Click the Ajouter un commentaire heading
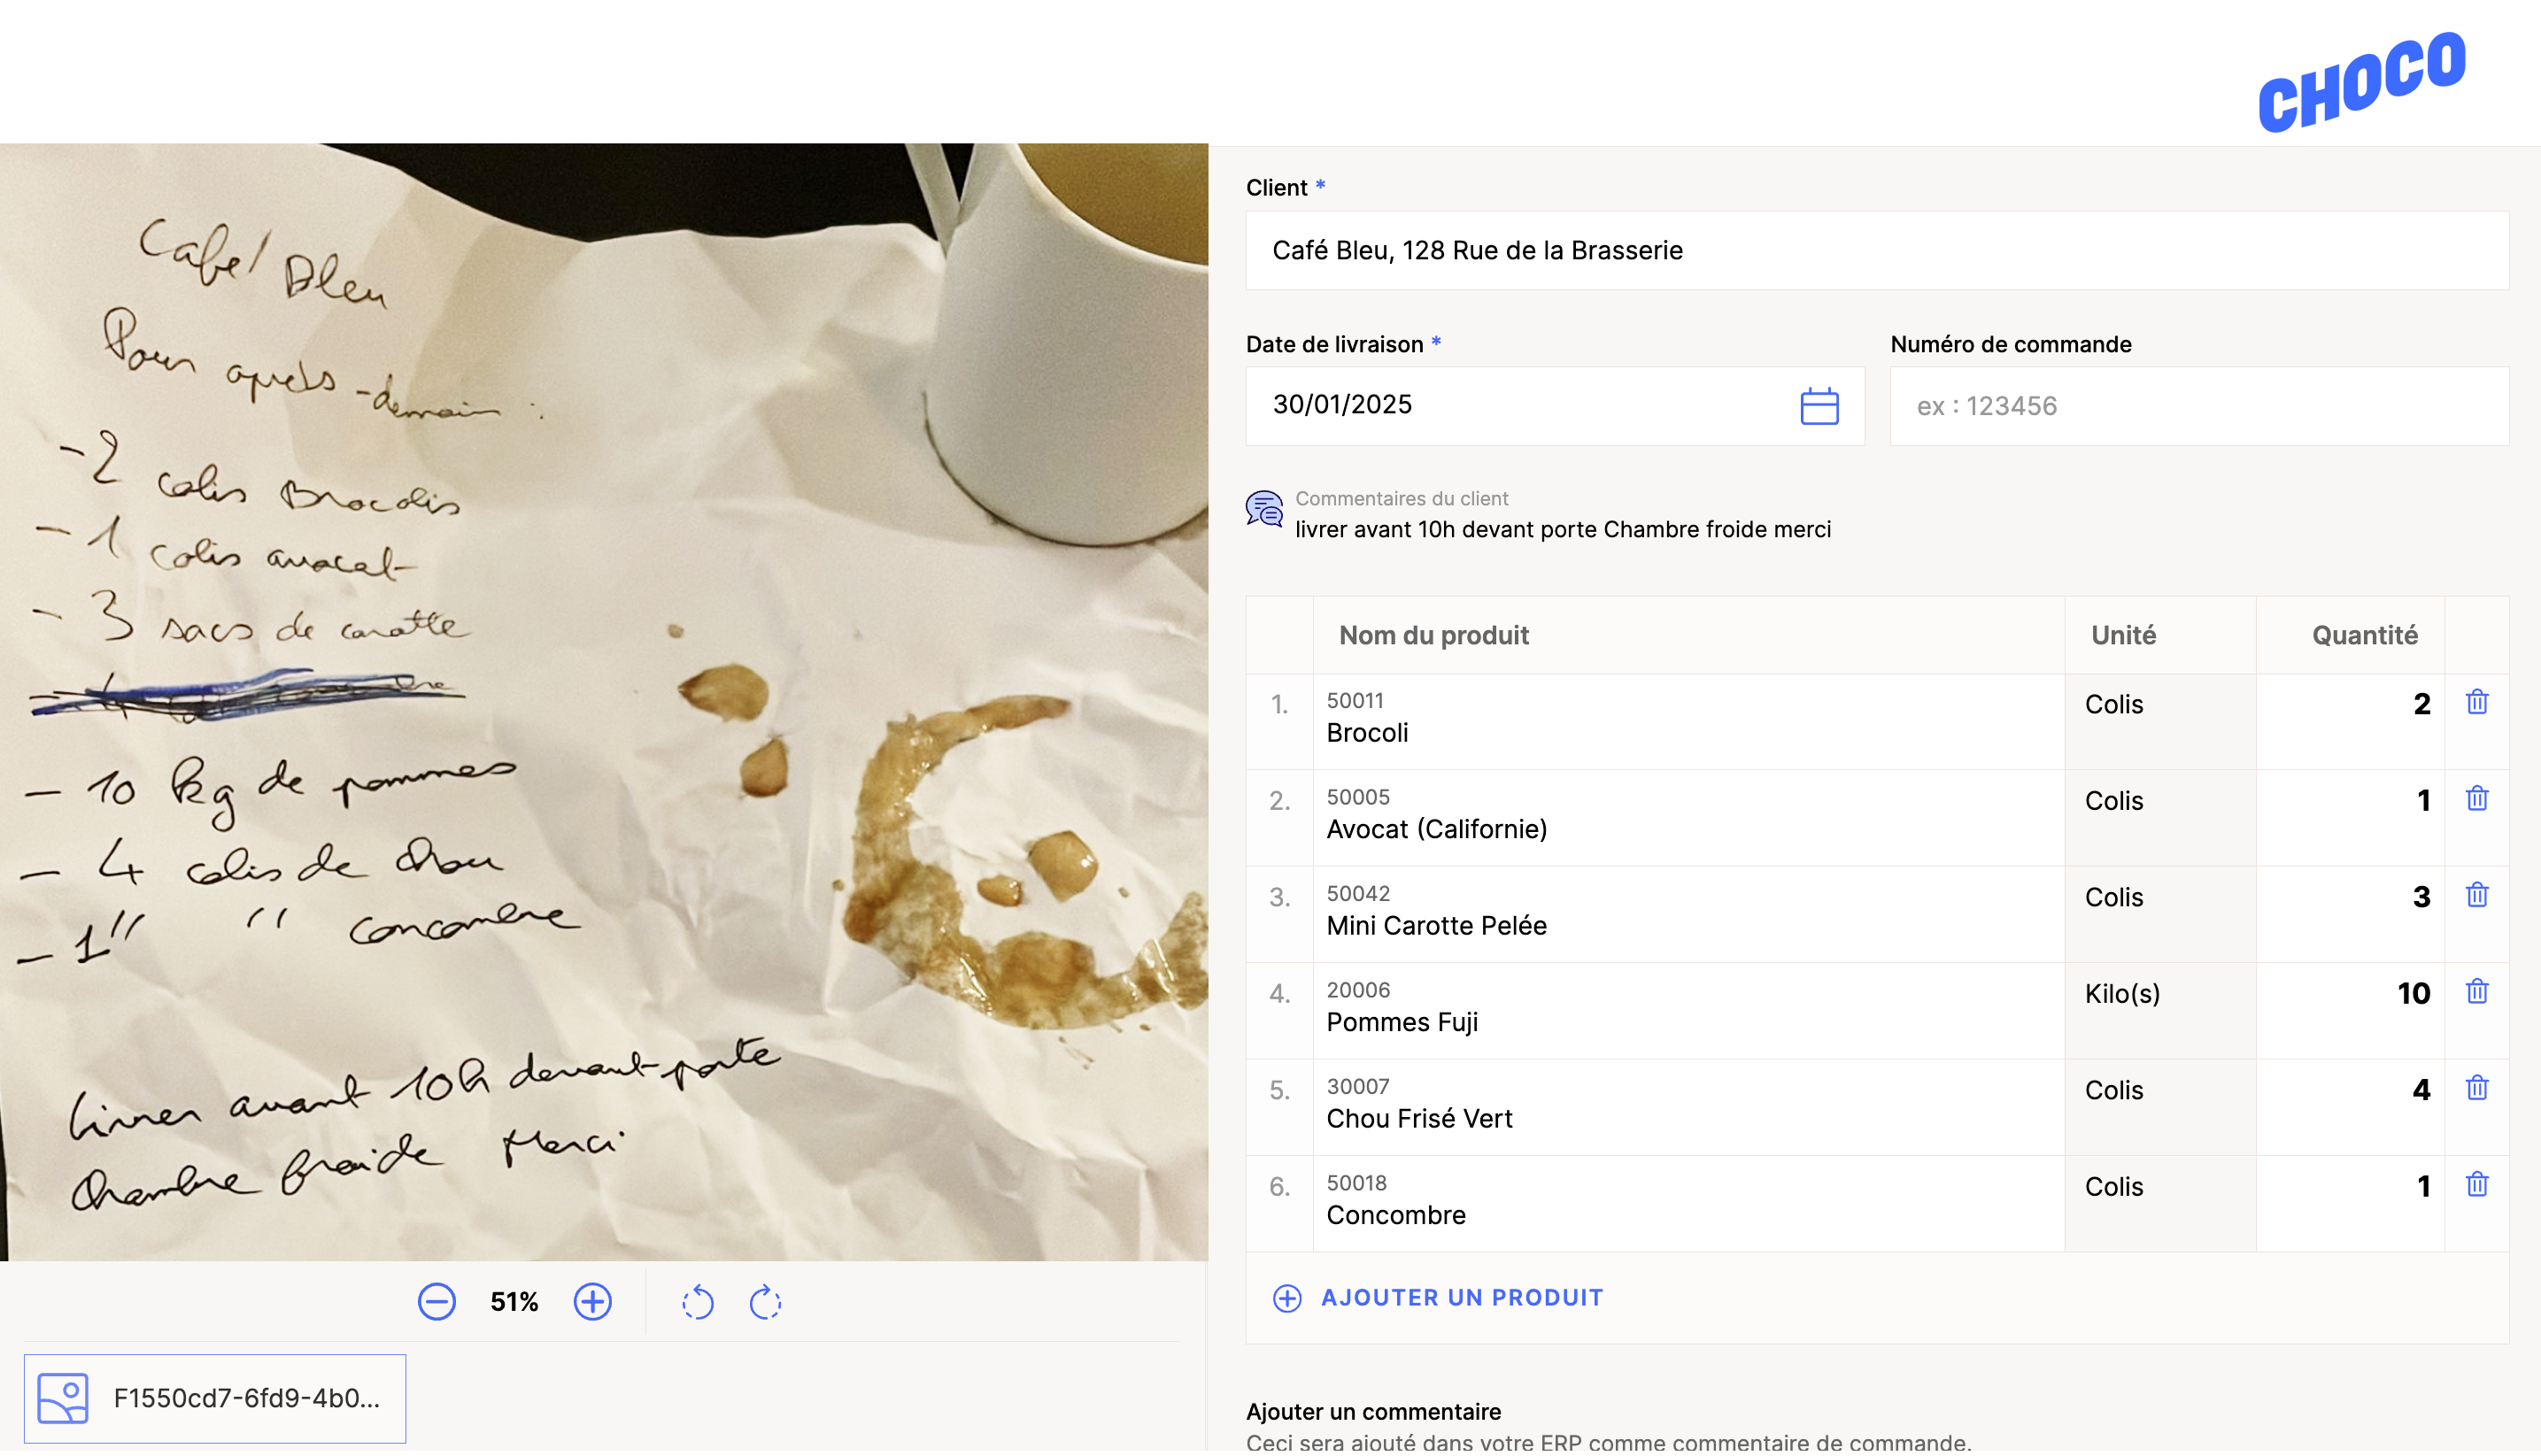 coord(1373,1412)
